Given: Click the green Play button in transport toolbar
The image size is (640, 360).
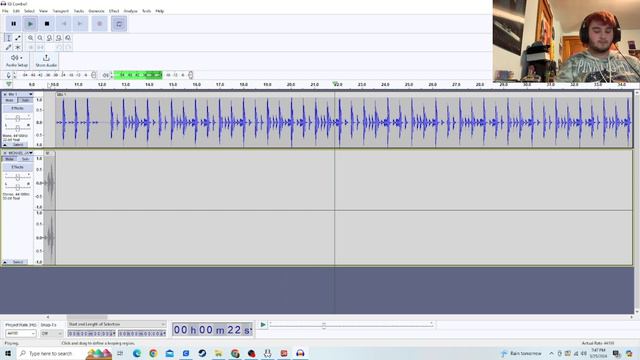Looking at the screenshot, I should pyautogui.click(x=30, y=24).
